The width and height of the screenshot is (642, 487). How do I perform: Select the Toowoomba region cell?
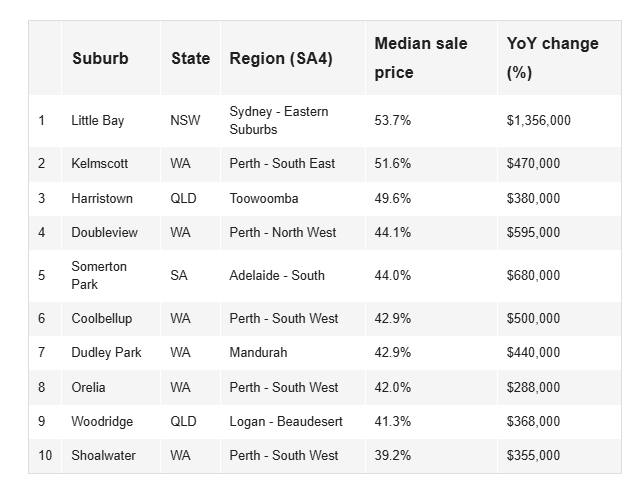click(x=264, y=198)
